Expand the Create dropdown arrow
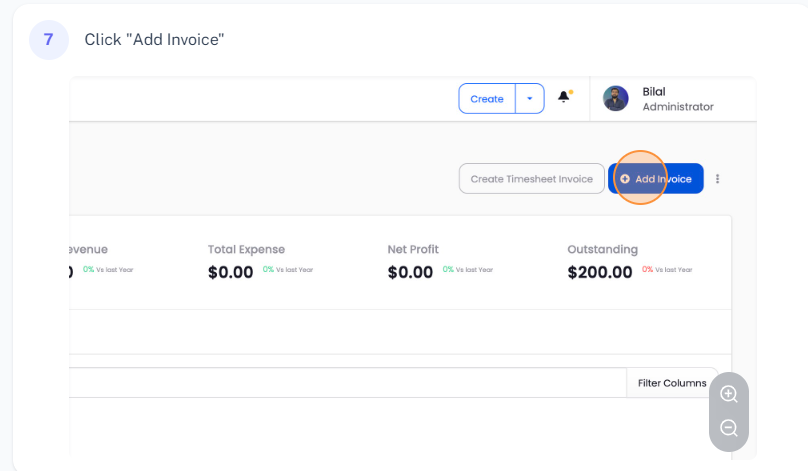The height and width of the screenshot is (471, 808). 530,99
